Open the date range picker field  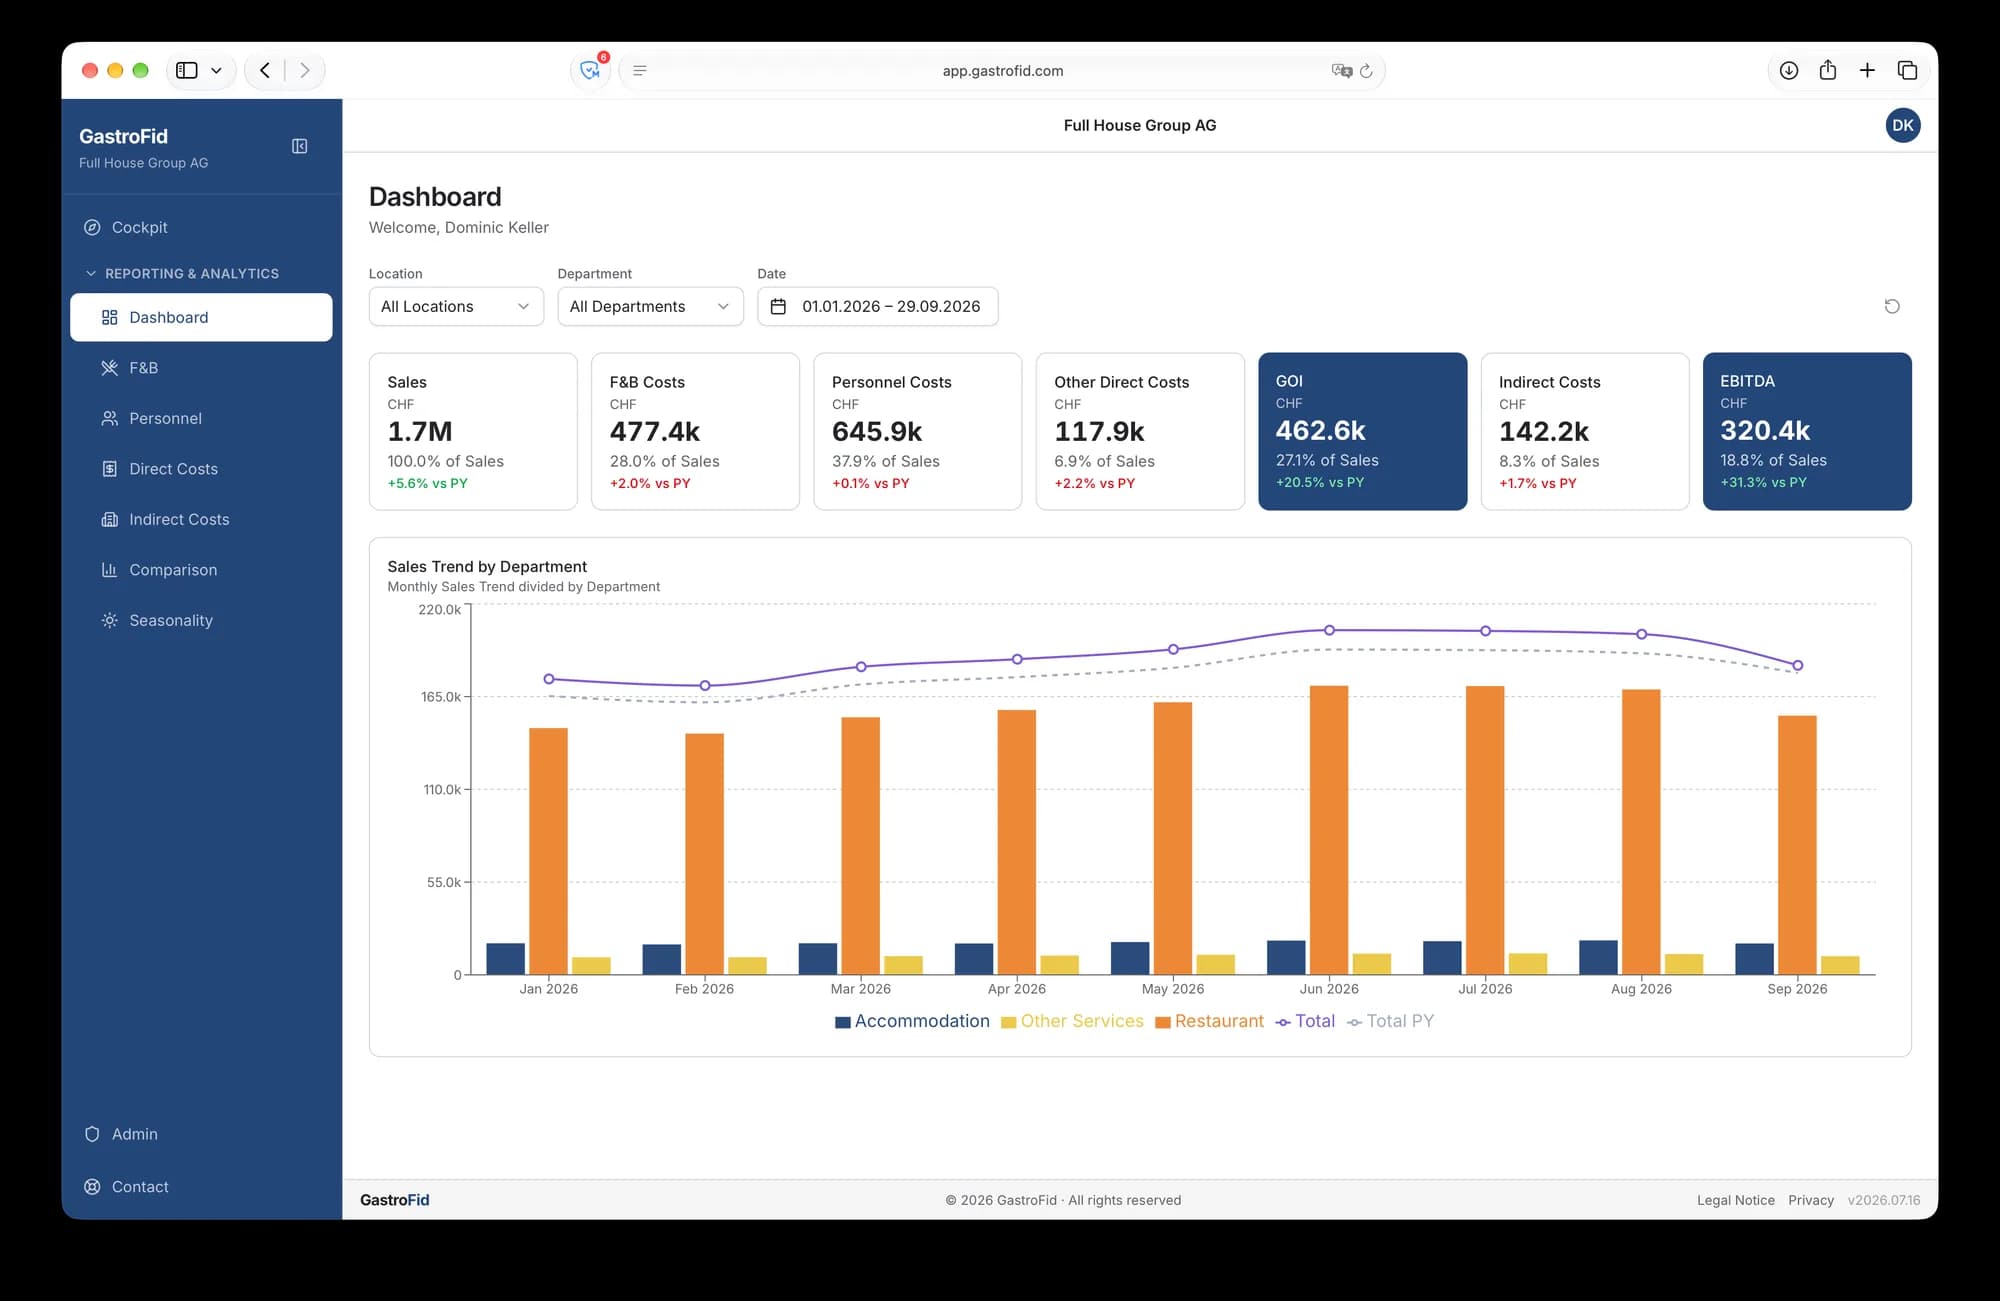(x=877, y=306)
